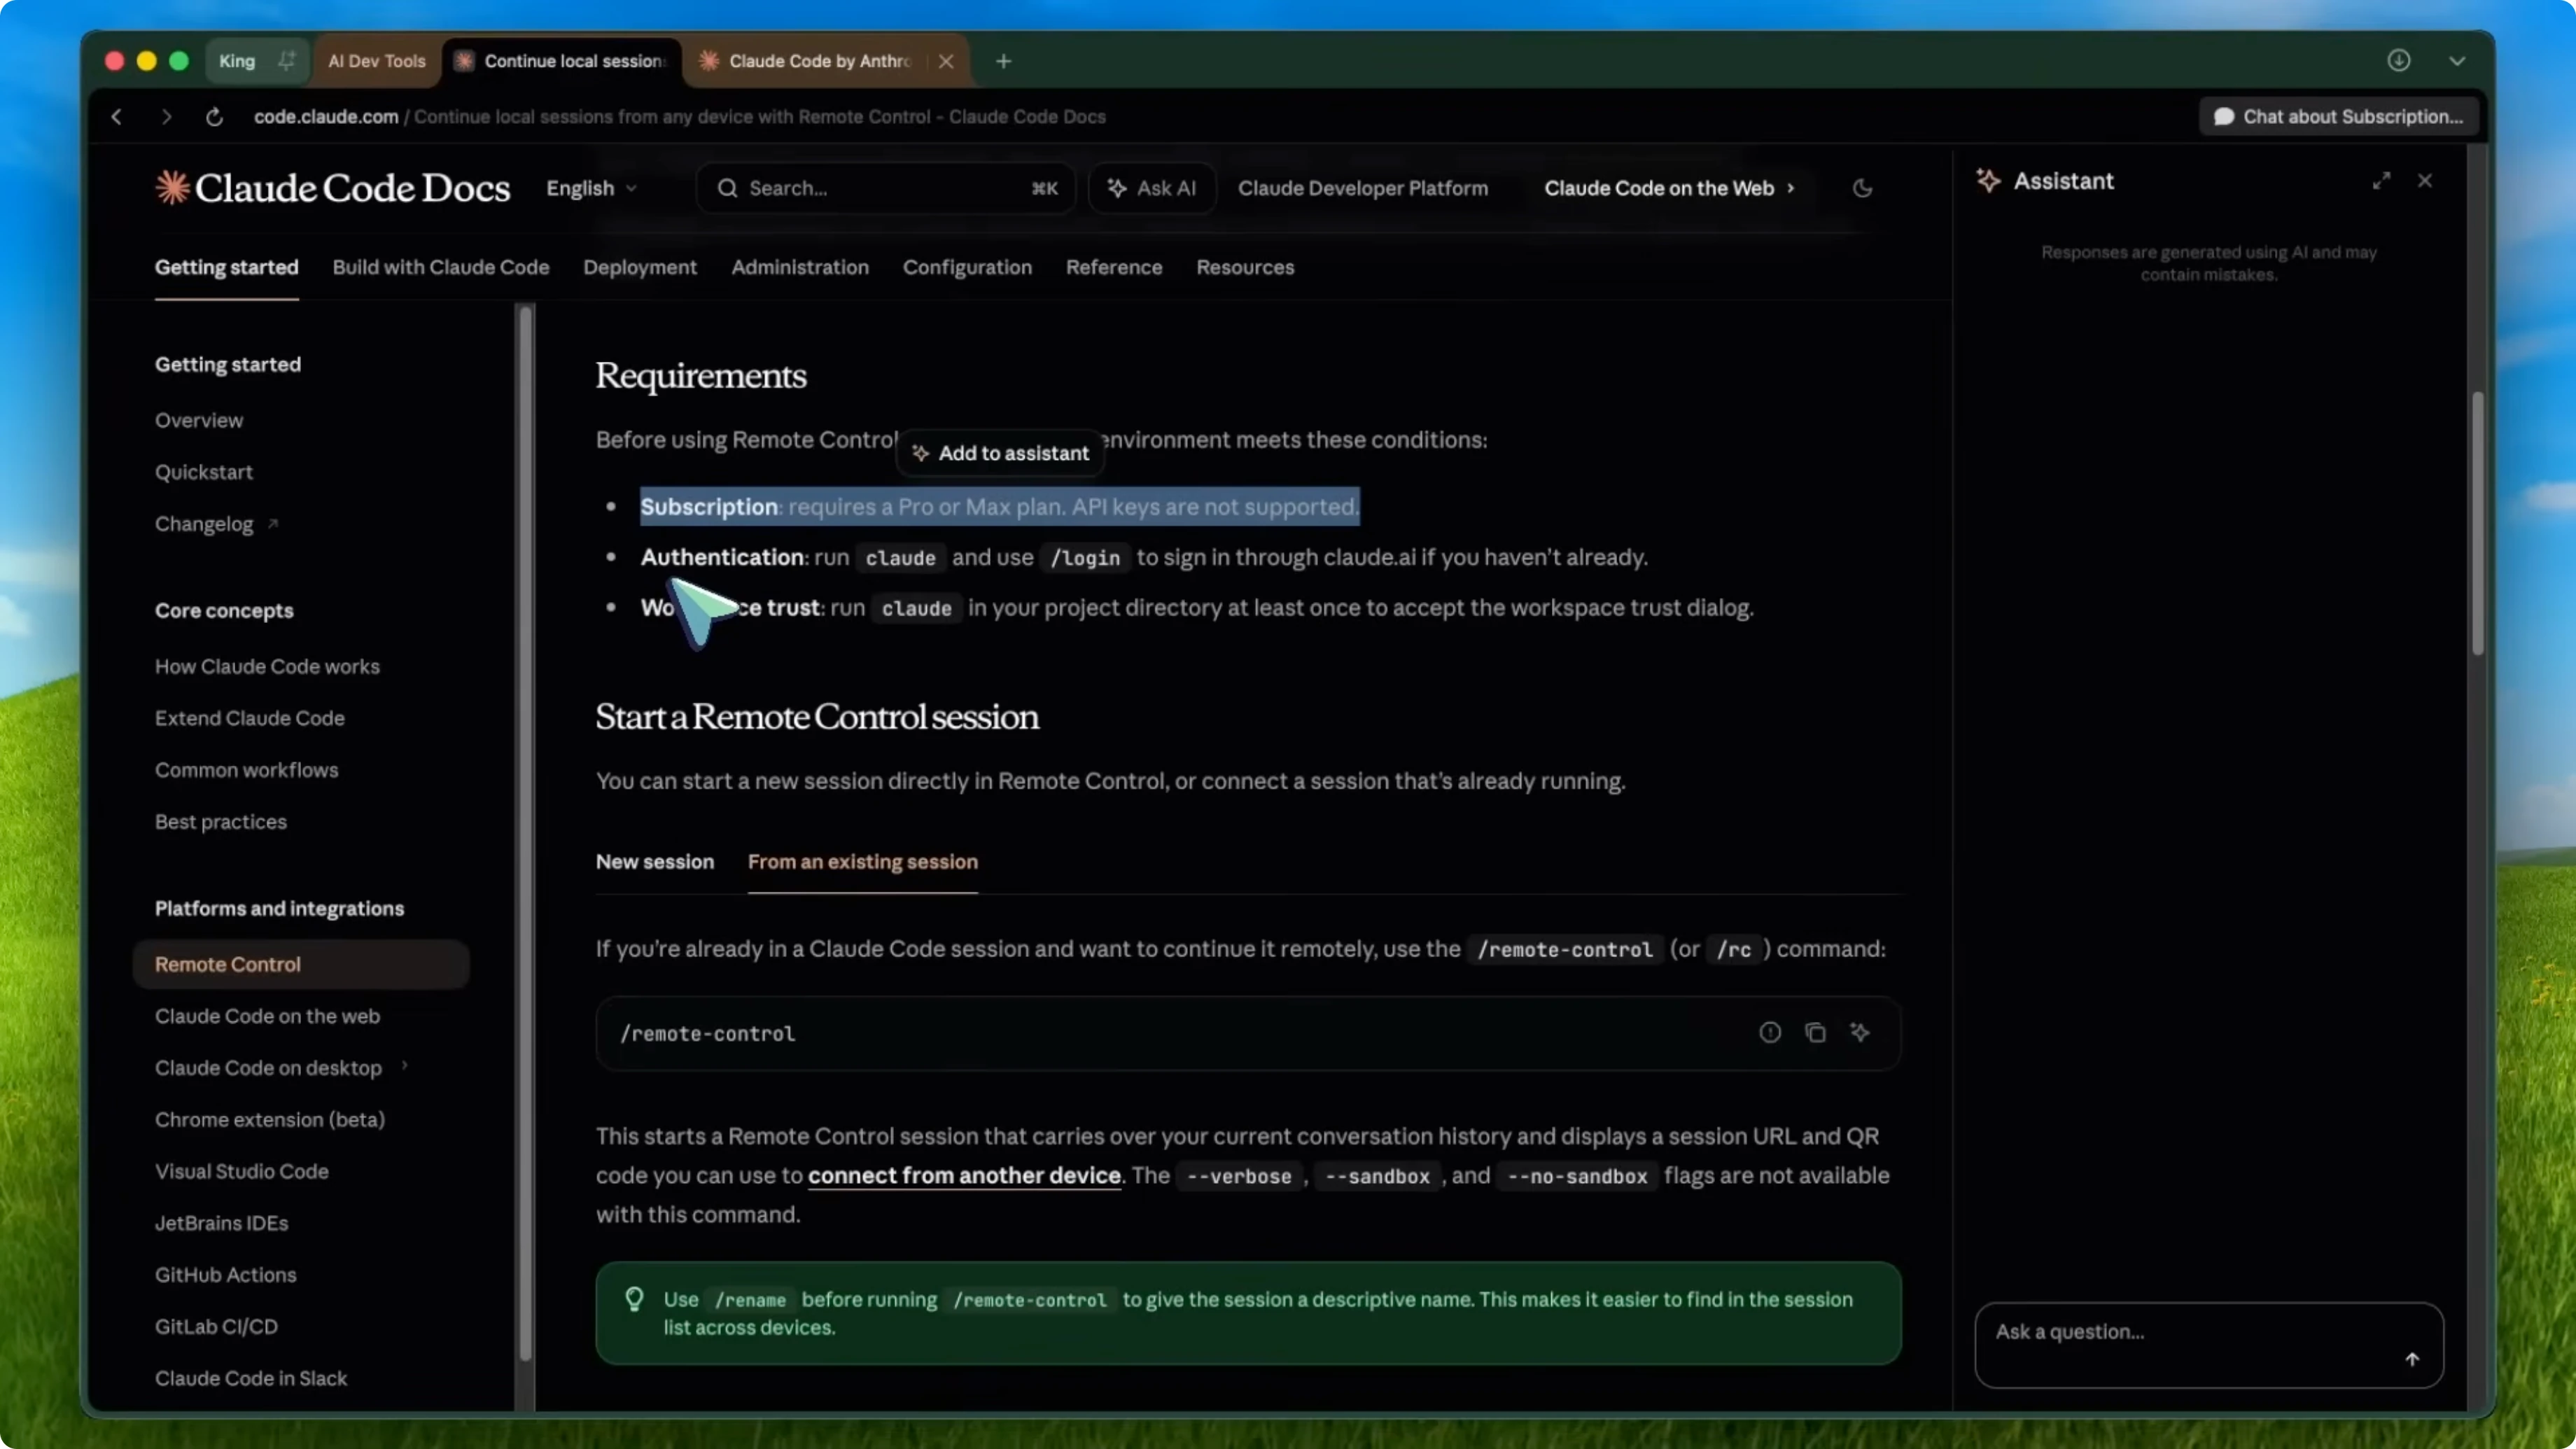The height and width of the screenshot is (1449, 2576).
Task: Click the Add to assistant popup button
Action: coord(1000,453)
